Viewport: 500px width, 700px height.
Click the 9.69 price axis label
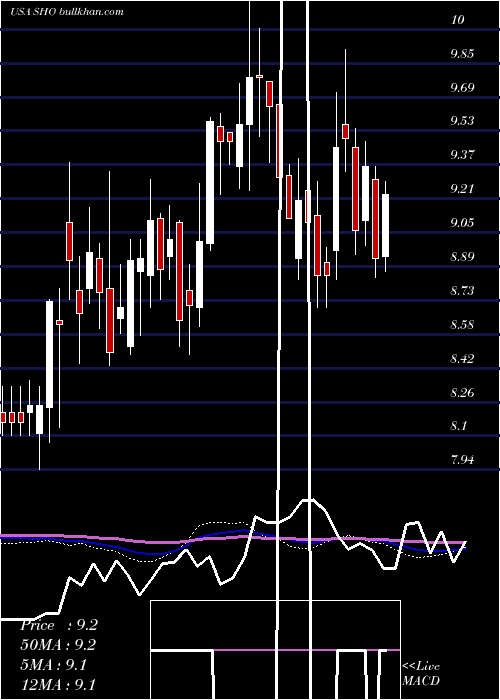[x=462, y=87]
